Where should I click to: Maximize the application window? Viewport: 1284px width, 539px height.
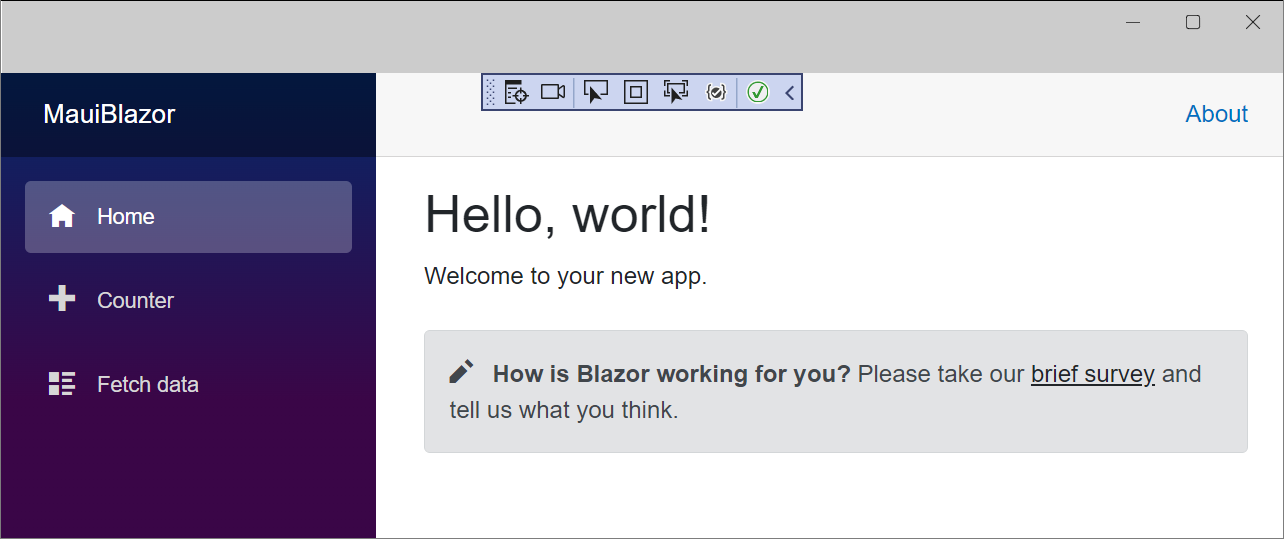click(1193, 23)
